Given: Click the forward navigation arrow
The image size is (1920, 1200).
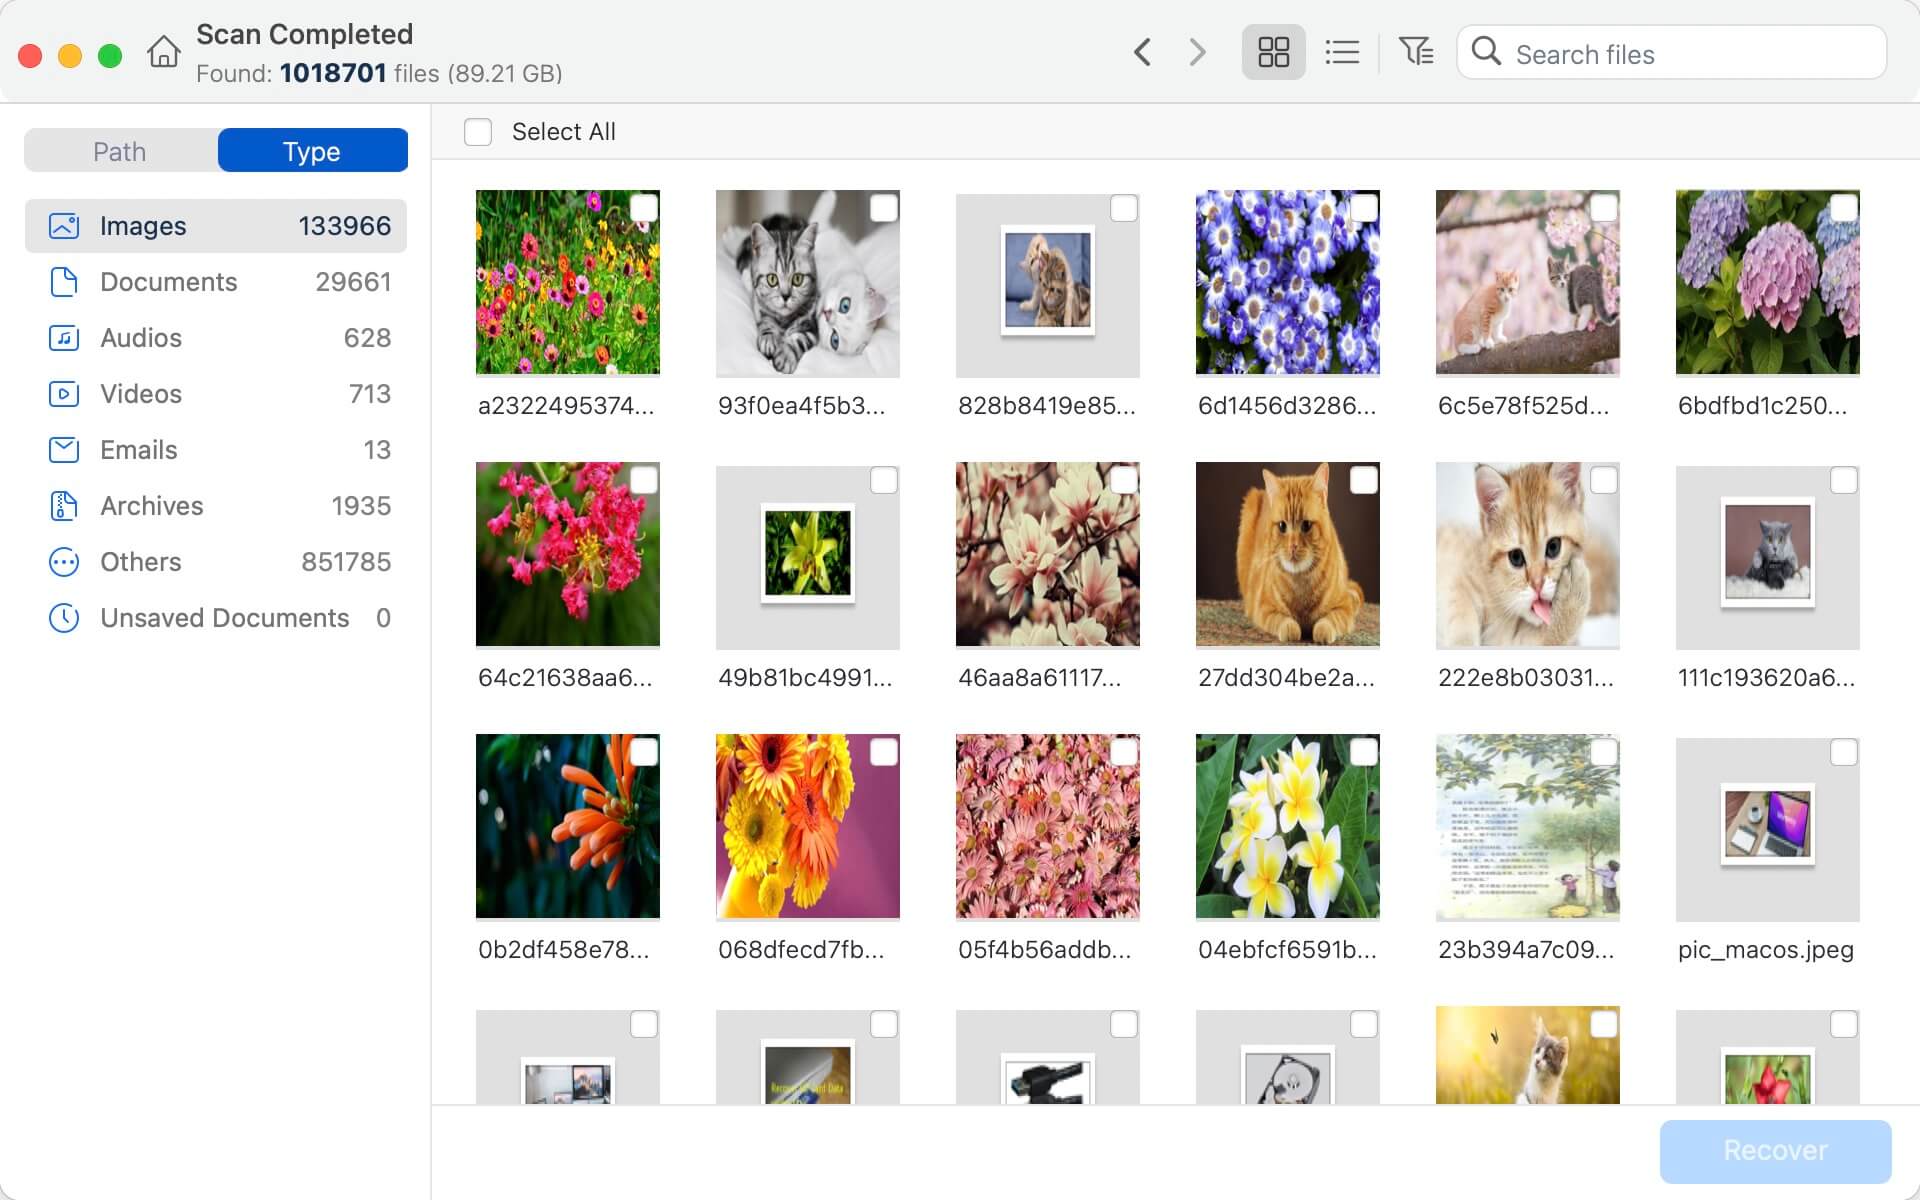Looking at the screenshot, I should (1196, 52).
